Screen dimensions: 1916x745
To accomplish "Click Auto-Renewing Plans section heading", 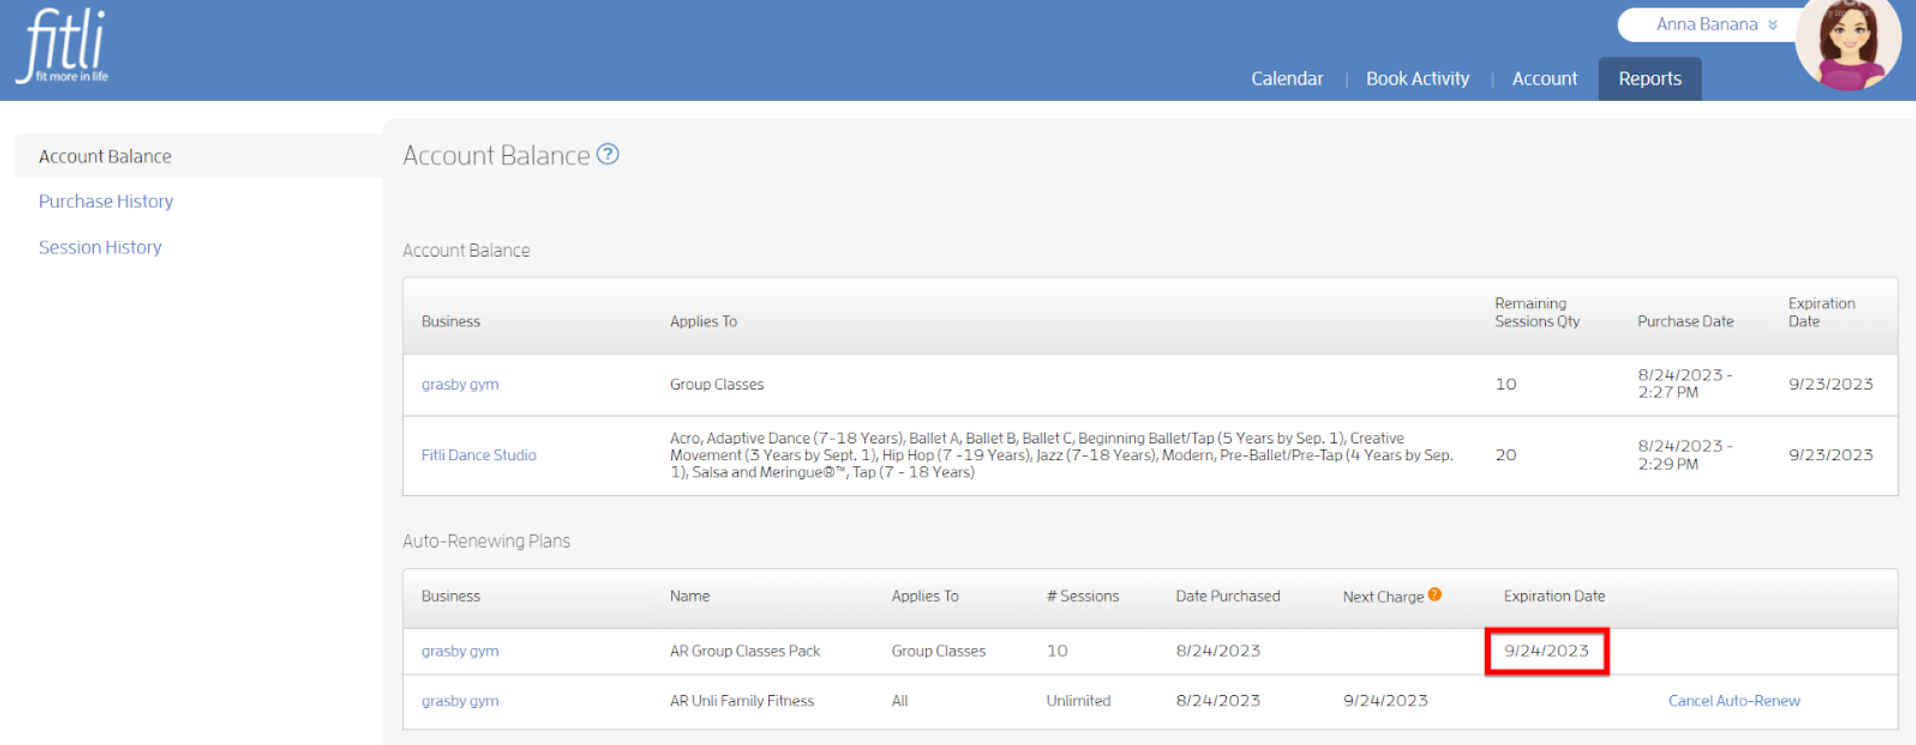I will (486, 541).
